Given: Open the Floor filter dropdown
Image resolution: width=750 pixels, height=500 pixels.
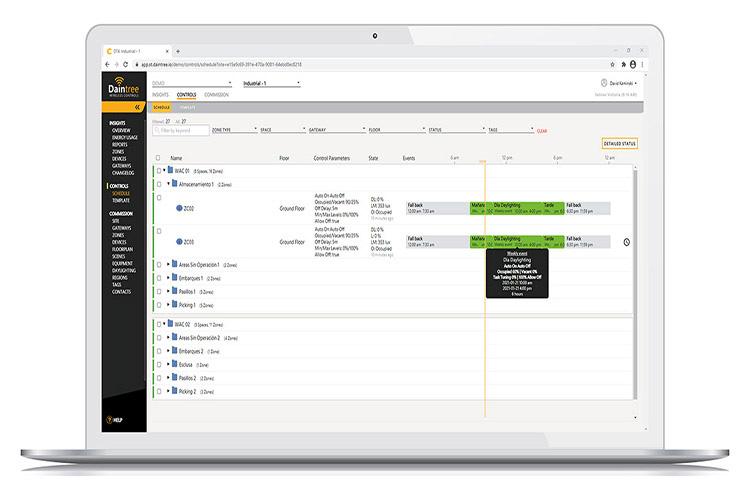Looking at the screenshot, I should click(x=397, y=130).
